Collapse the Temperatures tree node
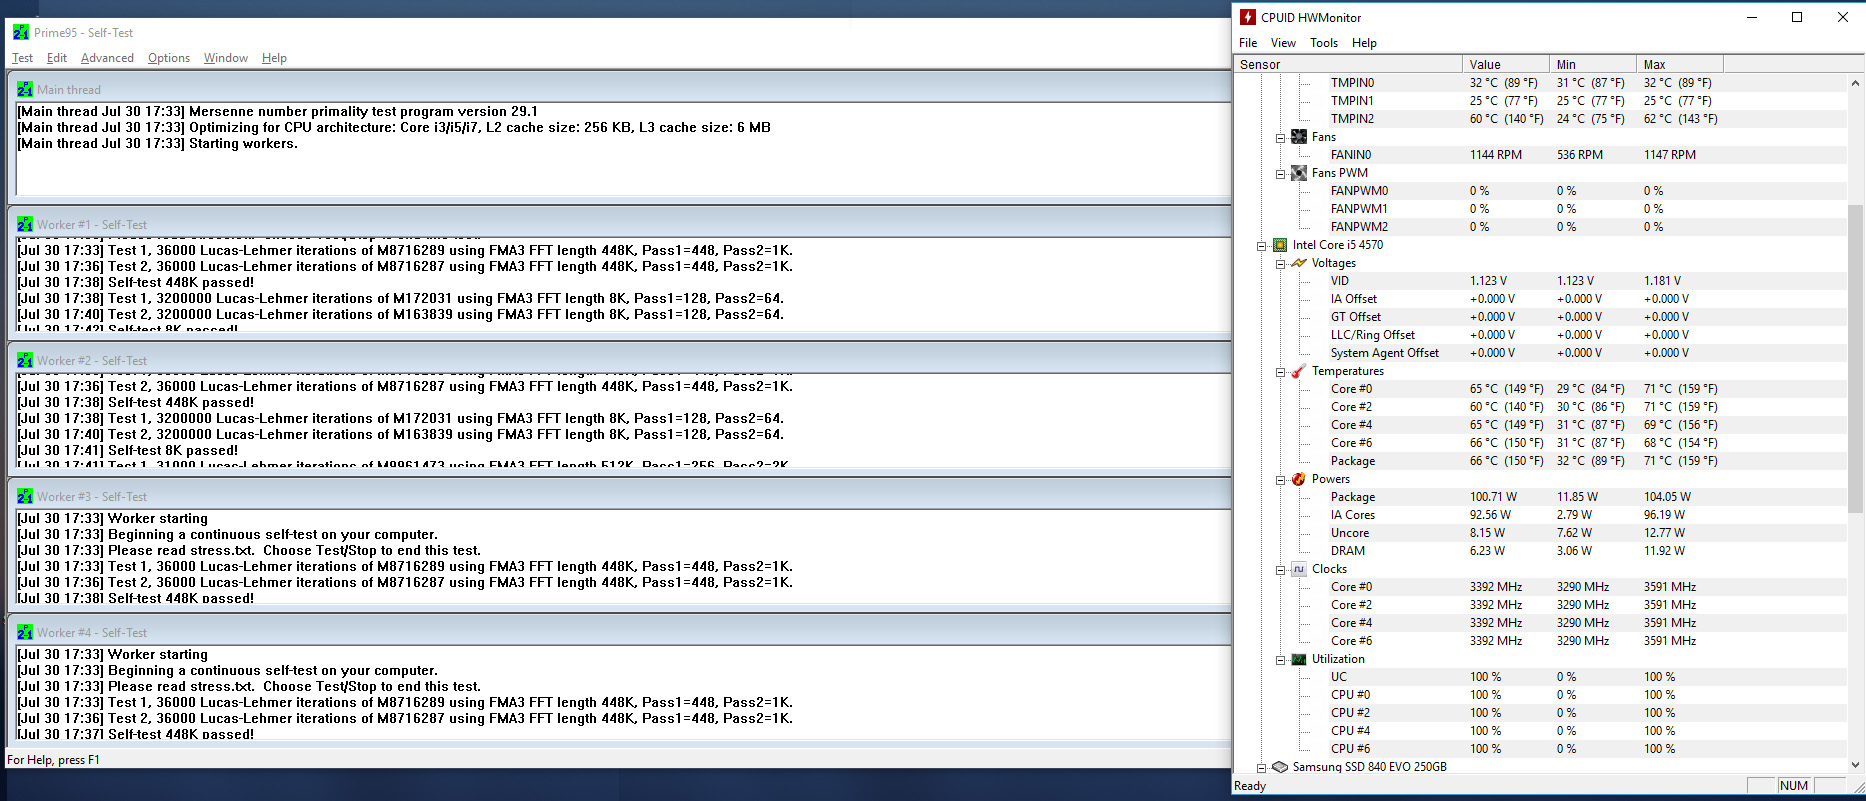The width and height of the screenshot is (1866, 801). (x=1281, y=372)
